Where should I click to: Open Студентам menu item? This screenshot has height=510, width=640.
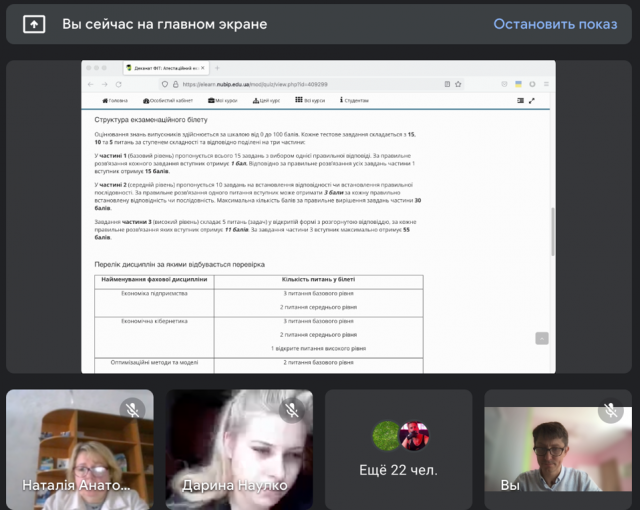click(x=354, y=100)
